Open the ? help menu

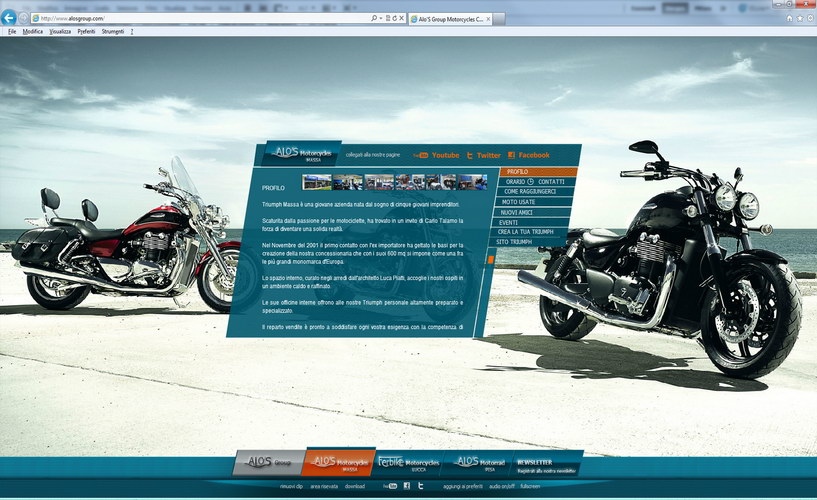(x=132, y=31)
